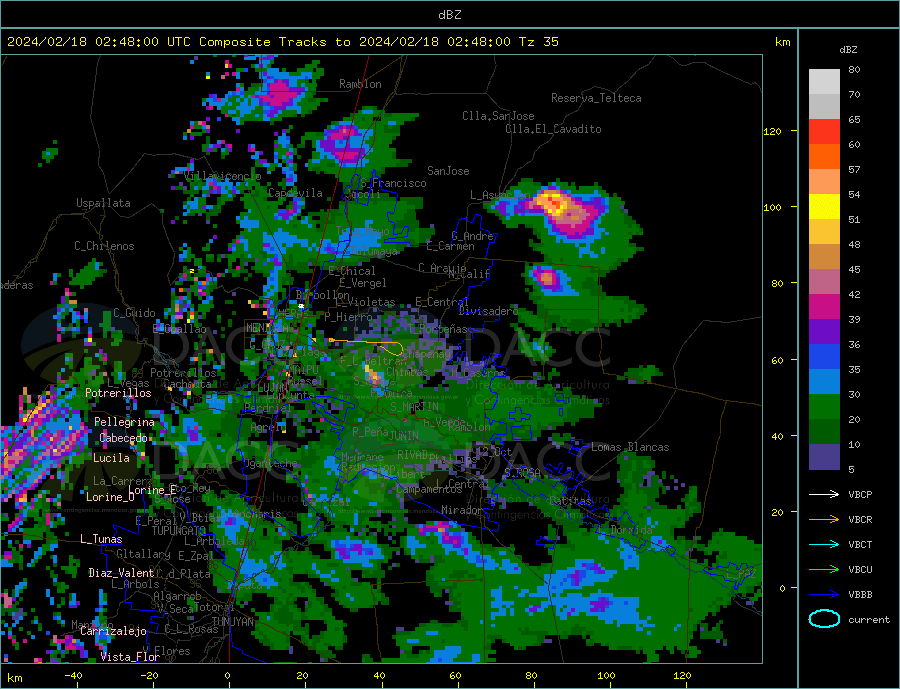Click the white VBCP arrow legend icon
900x689 pixels.
click(824, 494)
